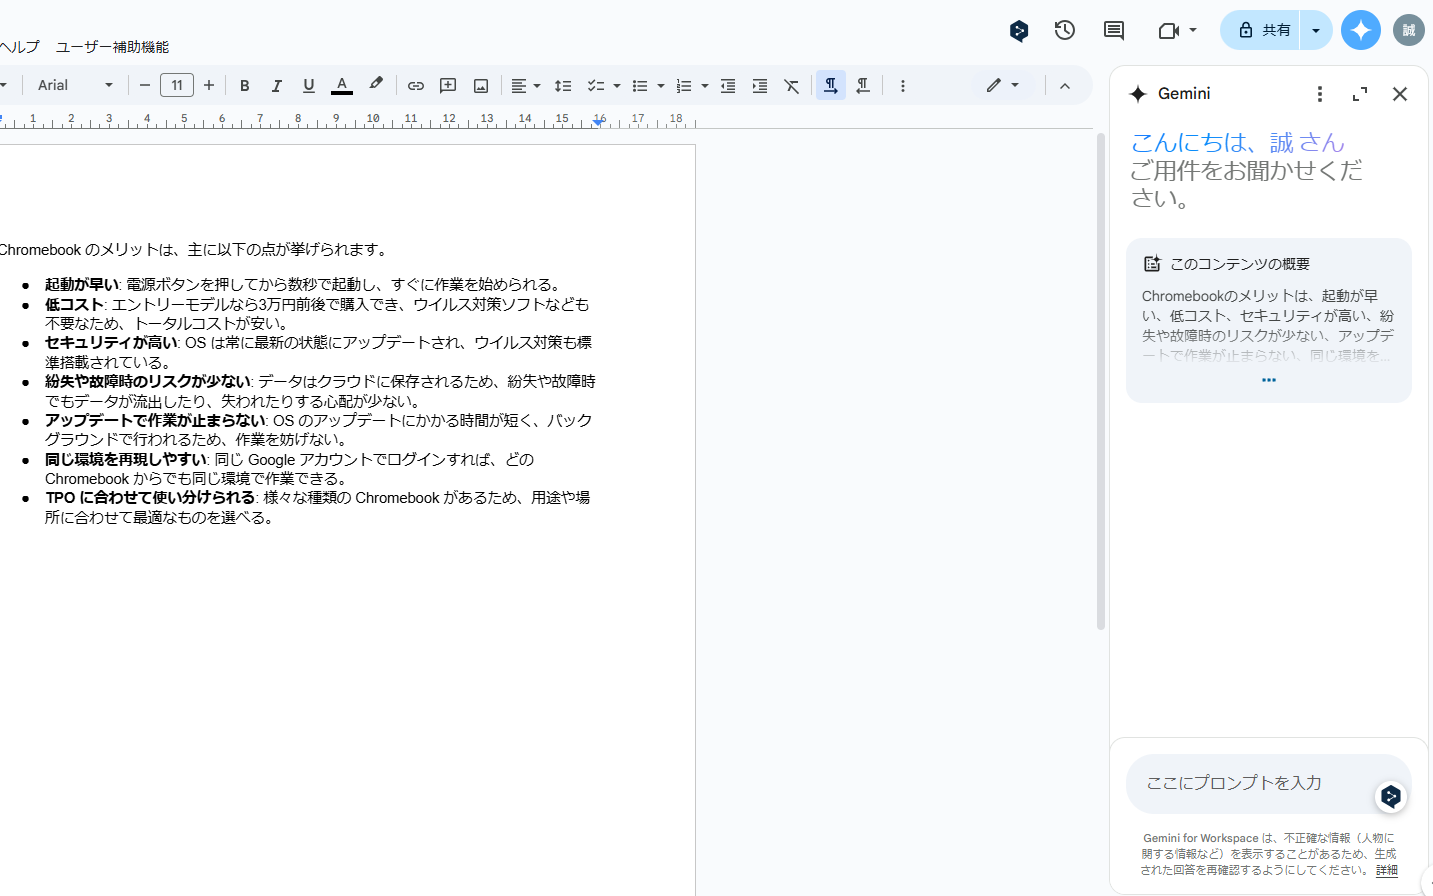Click the bulleted list icon
The height and width of the screenshot is (896, 1433).
point(640,86)
